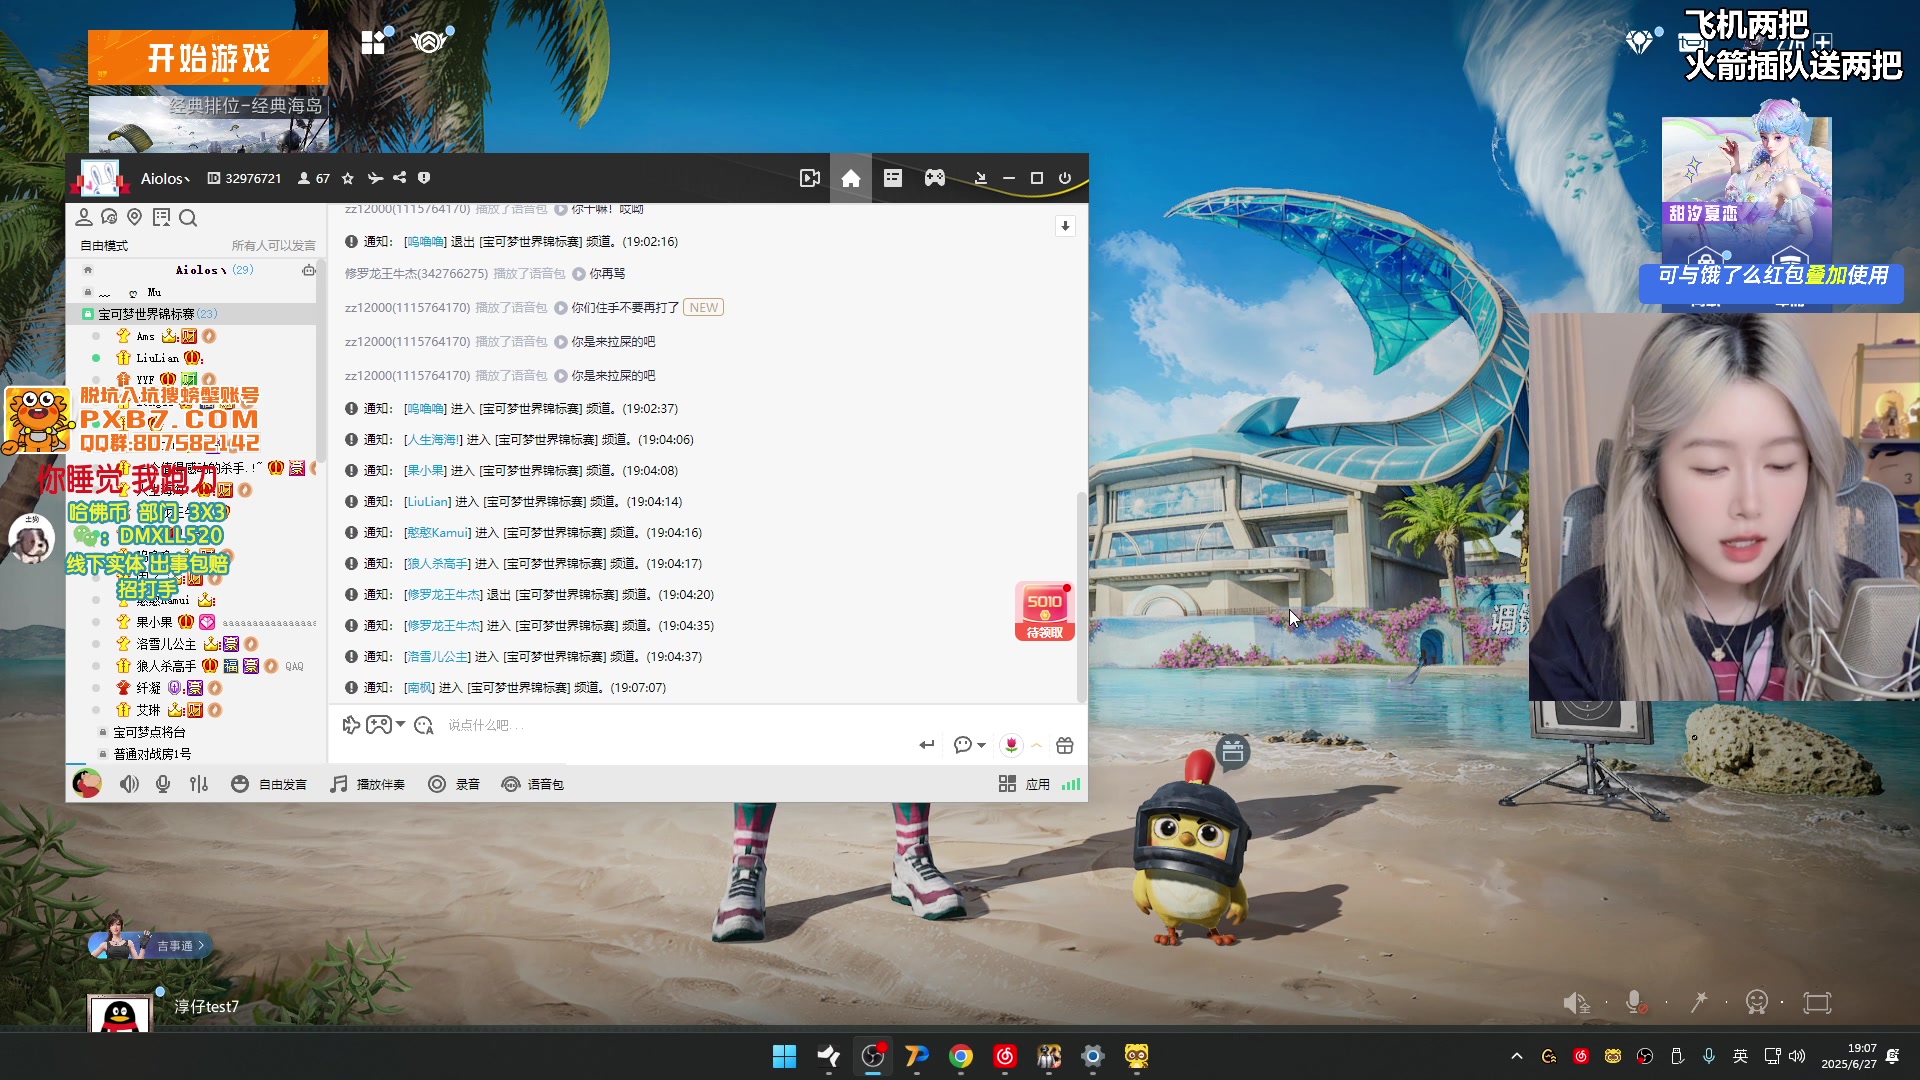Viewport: 1920px width, 1080px height.
Task: Select user Ams in channel list
Action: (x=146, y=336)
